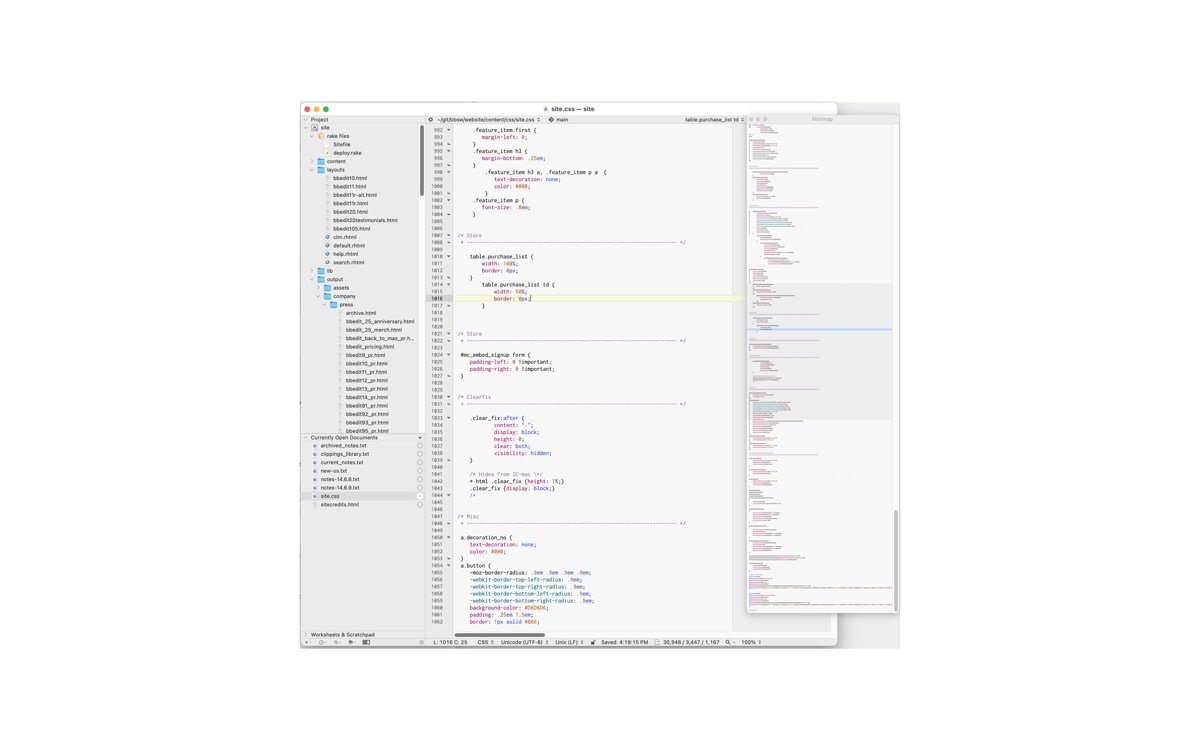Click the site project icon in the sidebar

pyautogui.click(x=315, y=128)
